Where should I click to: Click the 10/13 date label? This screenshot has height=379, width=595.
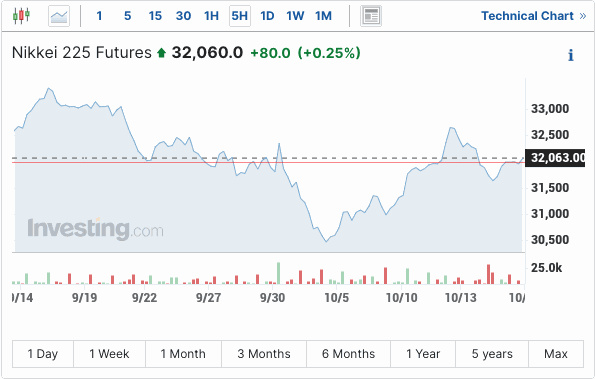(x=461, y=298)
